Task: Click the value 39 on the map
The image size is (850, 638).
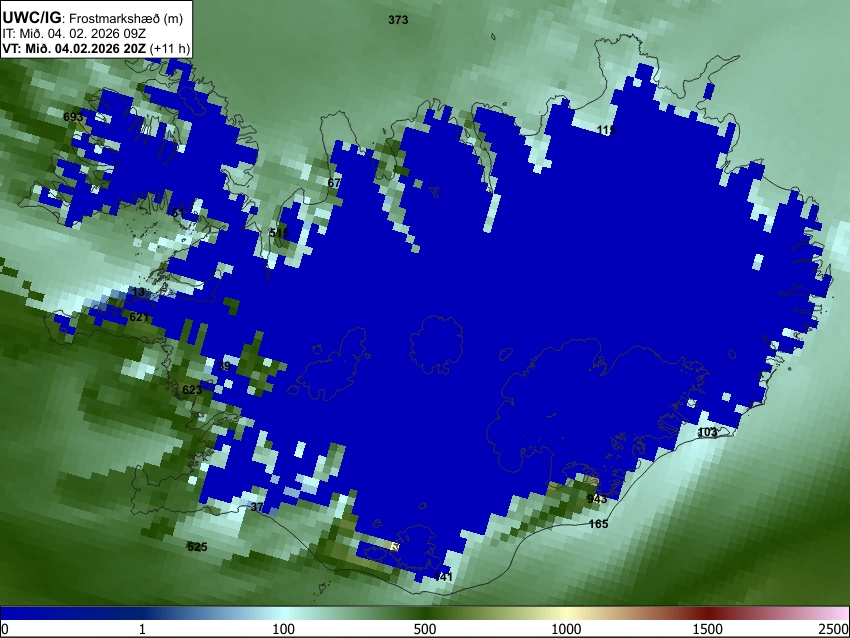Action: pyautogui.click(x=224, y=366)
